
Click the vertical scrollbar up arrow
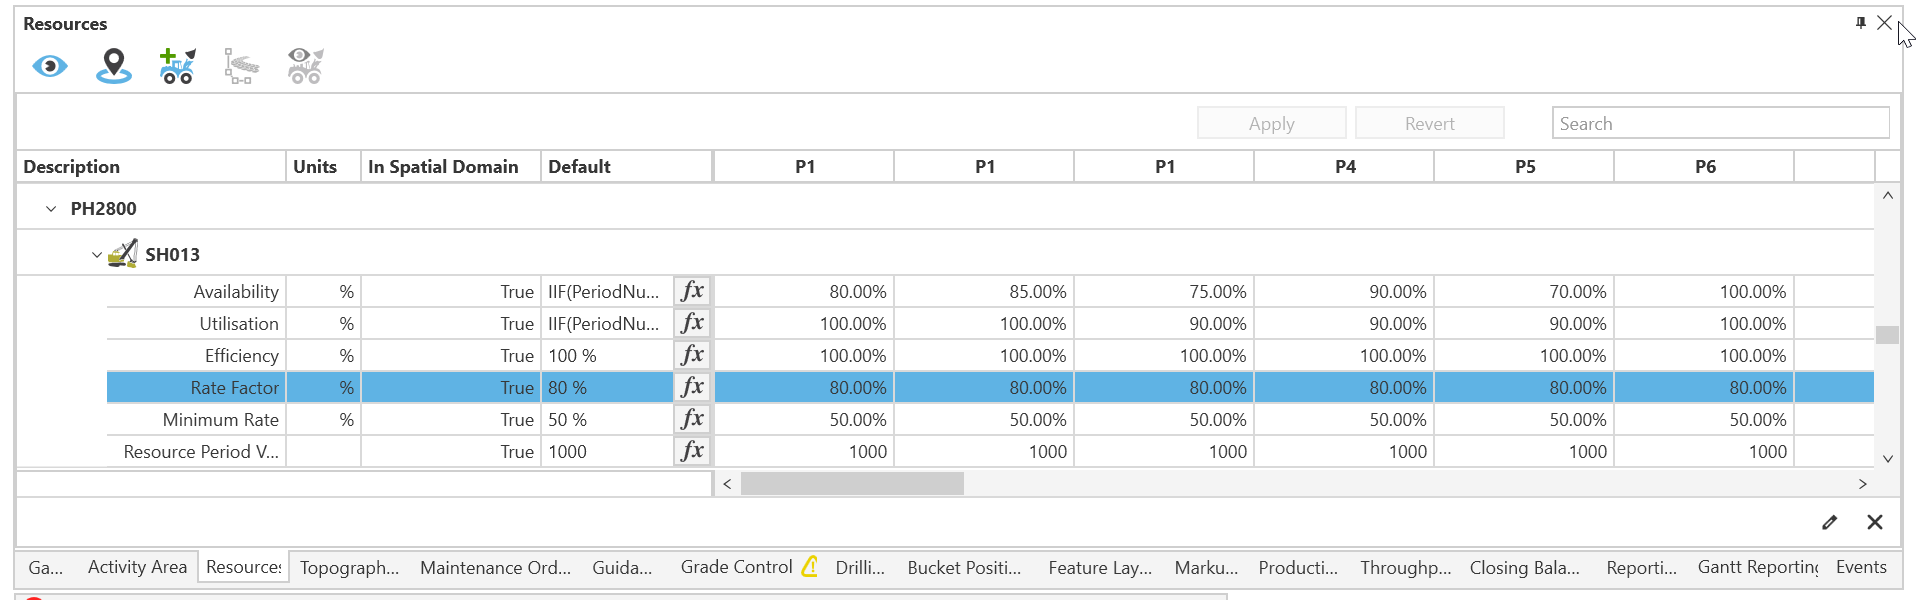(1887, 196)
